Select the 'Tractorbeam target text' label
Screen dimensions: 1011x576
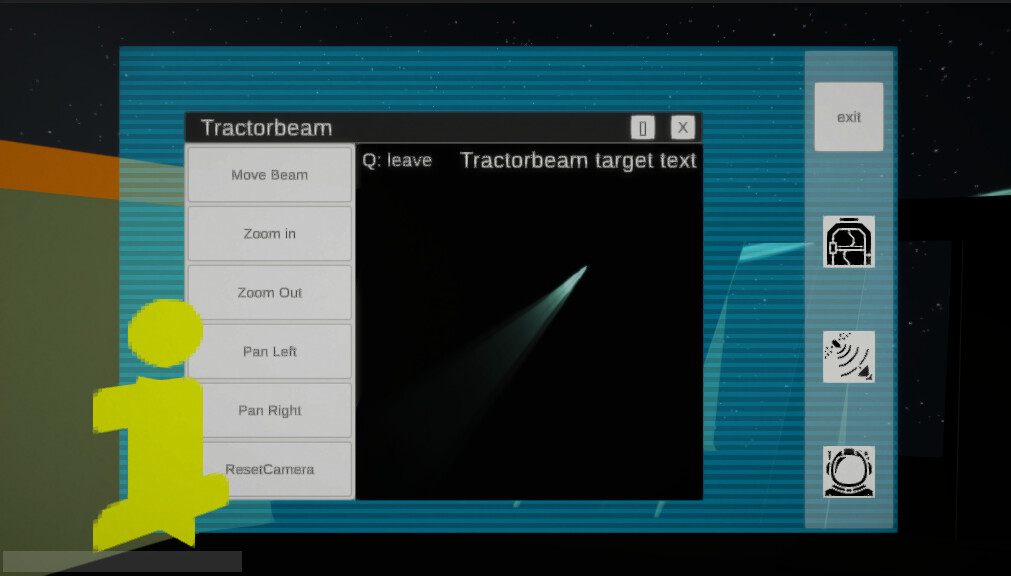click(578, 160)
